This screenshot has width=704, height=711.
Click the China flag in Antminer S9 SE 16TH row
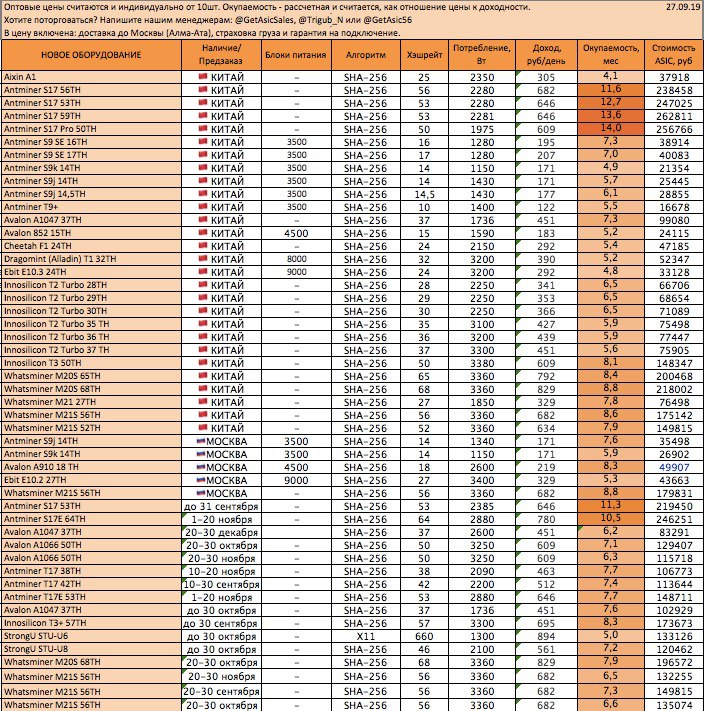coord(203,141)
